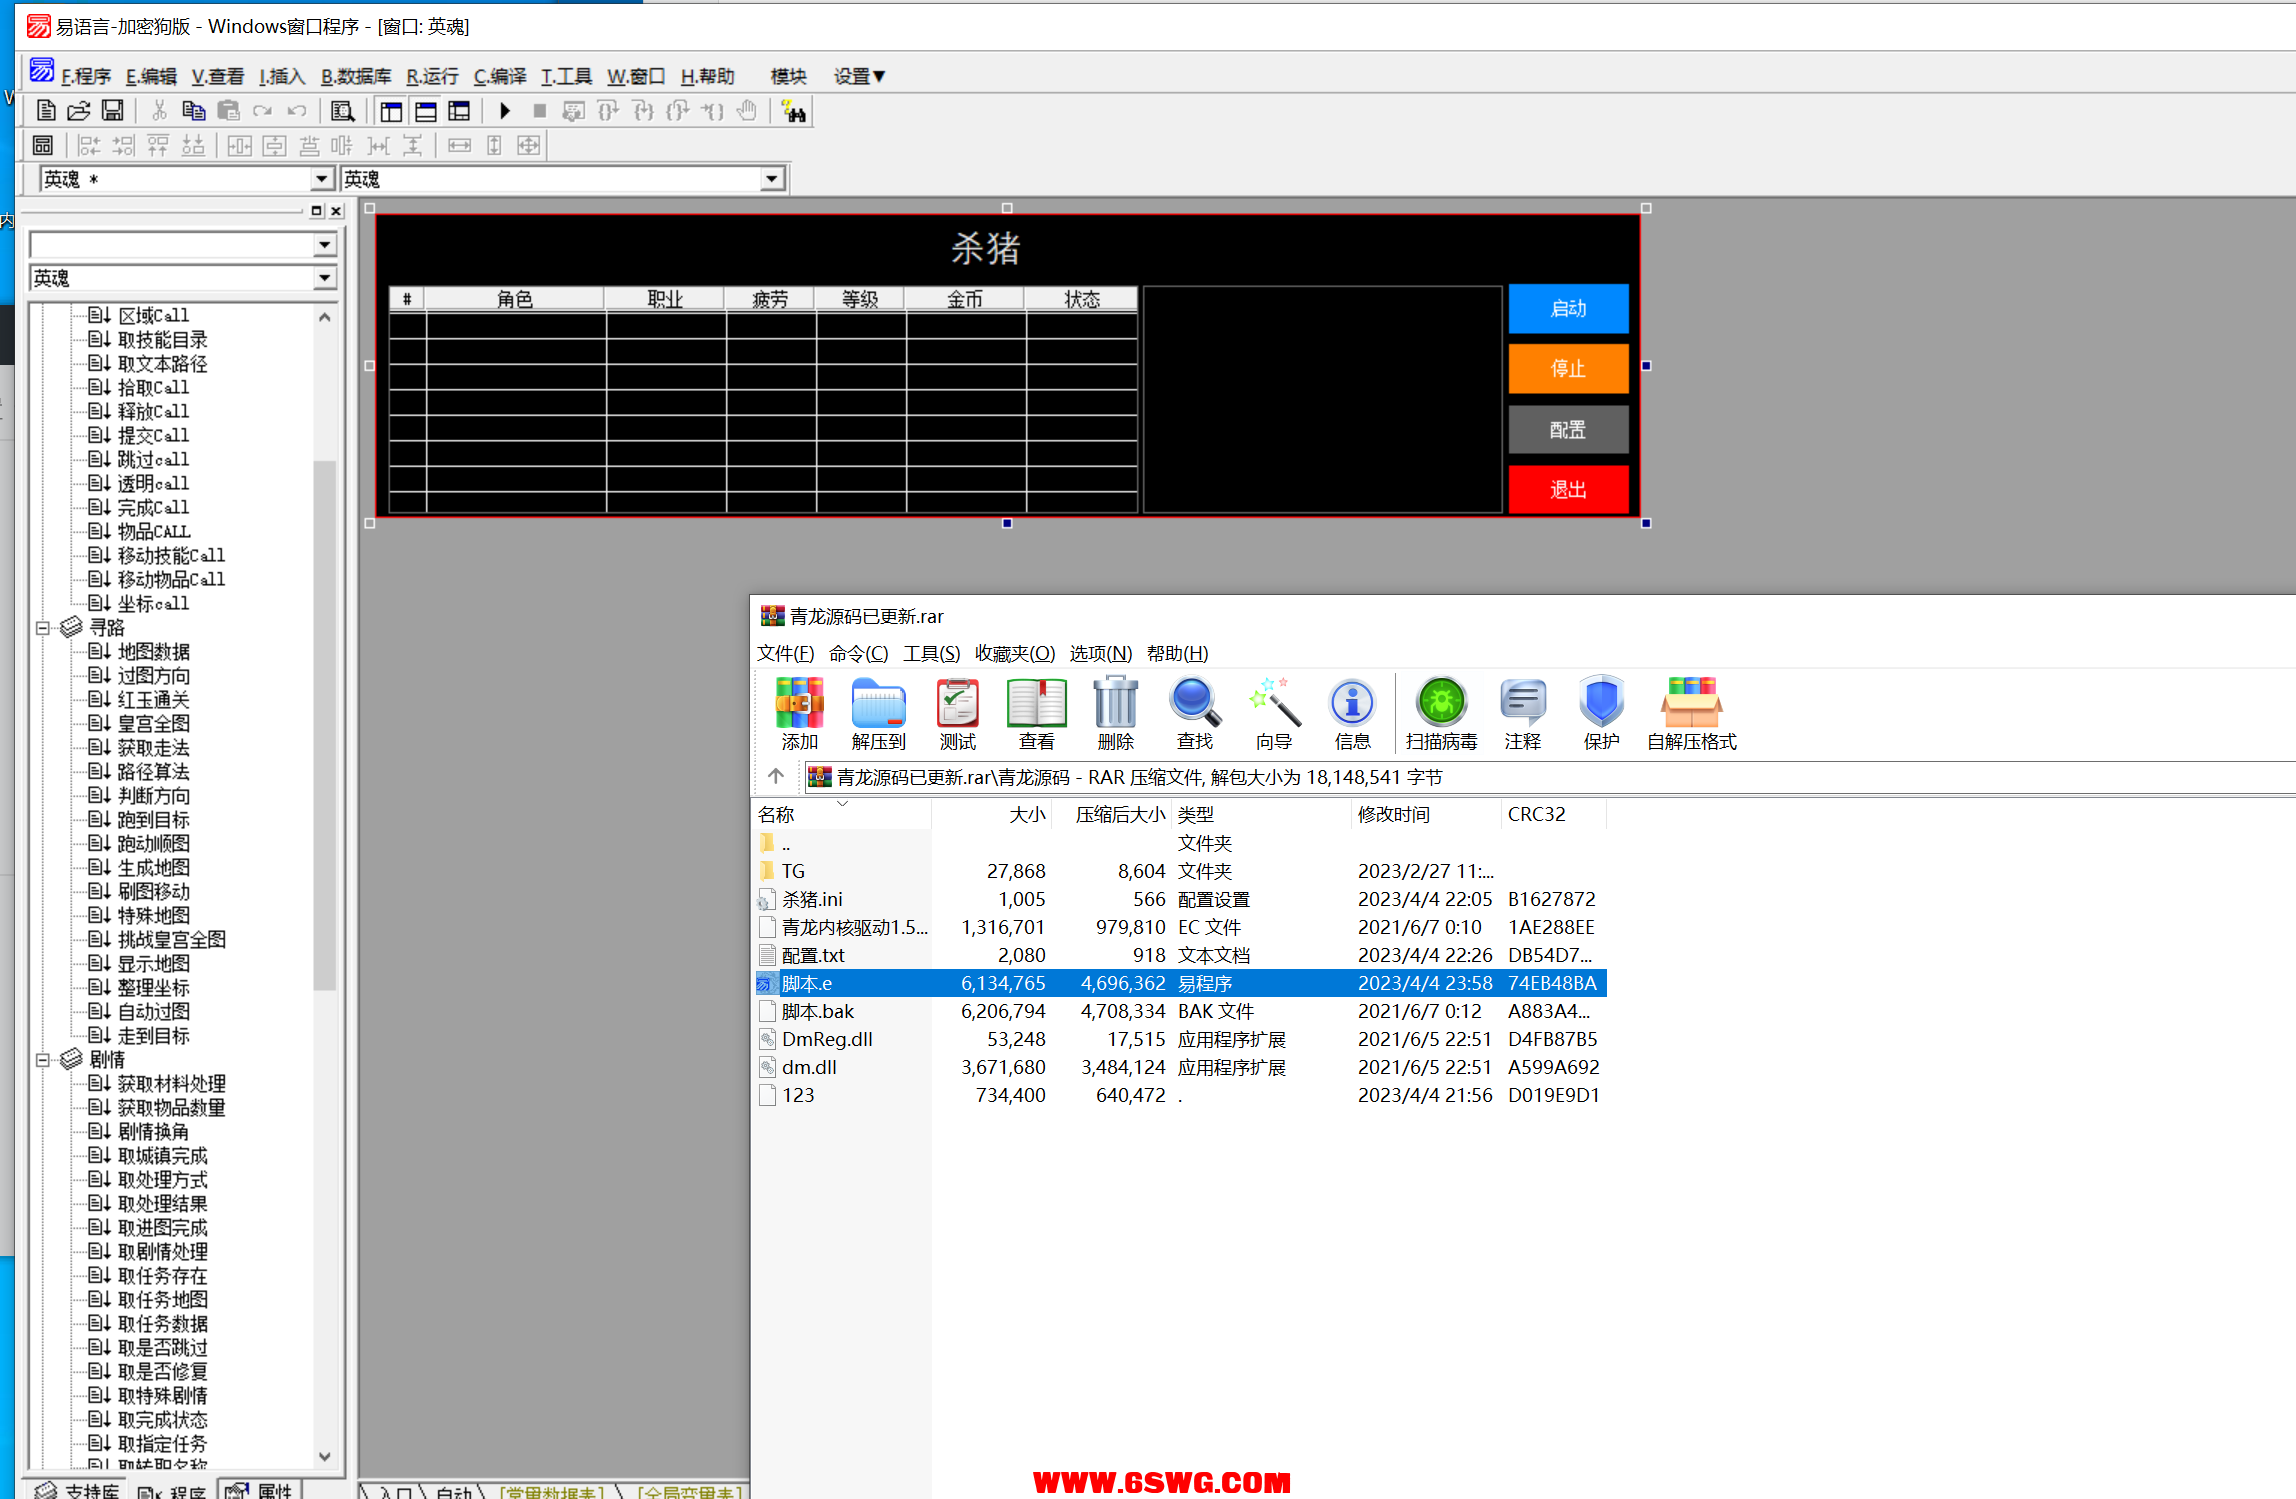Click the 修改时间 column header in WinRAR

coord(1425,814)
